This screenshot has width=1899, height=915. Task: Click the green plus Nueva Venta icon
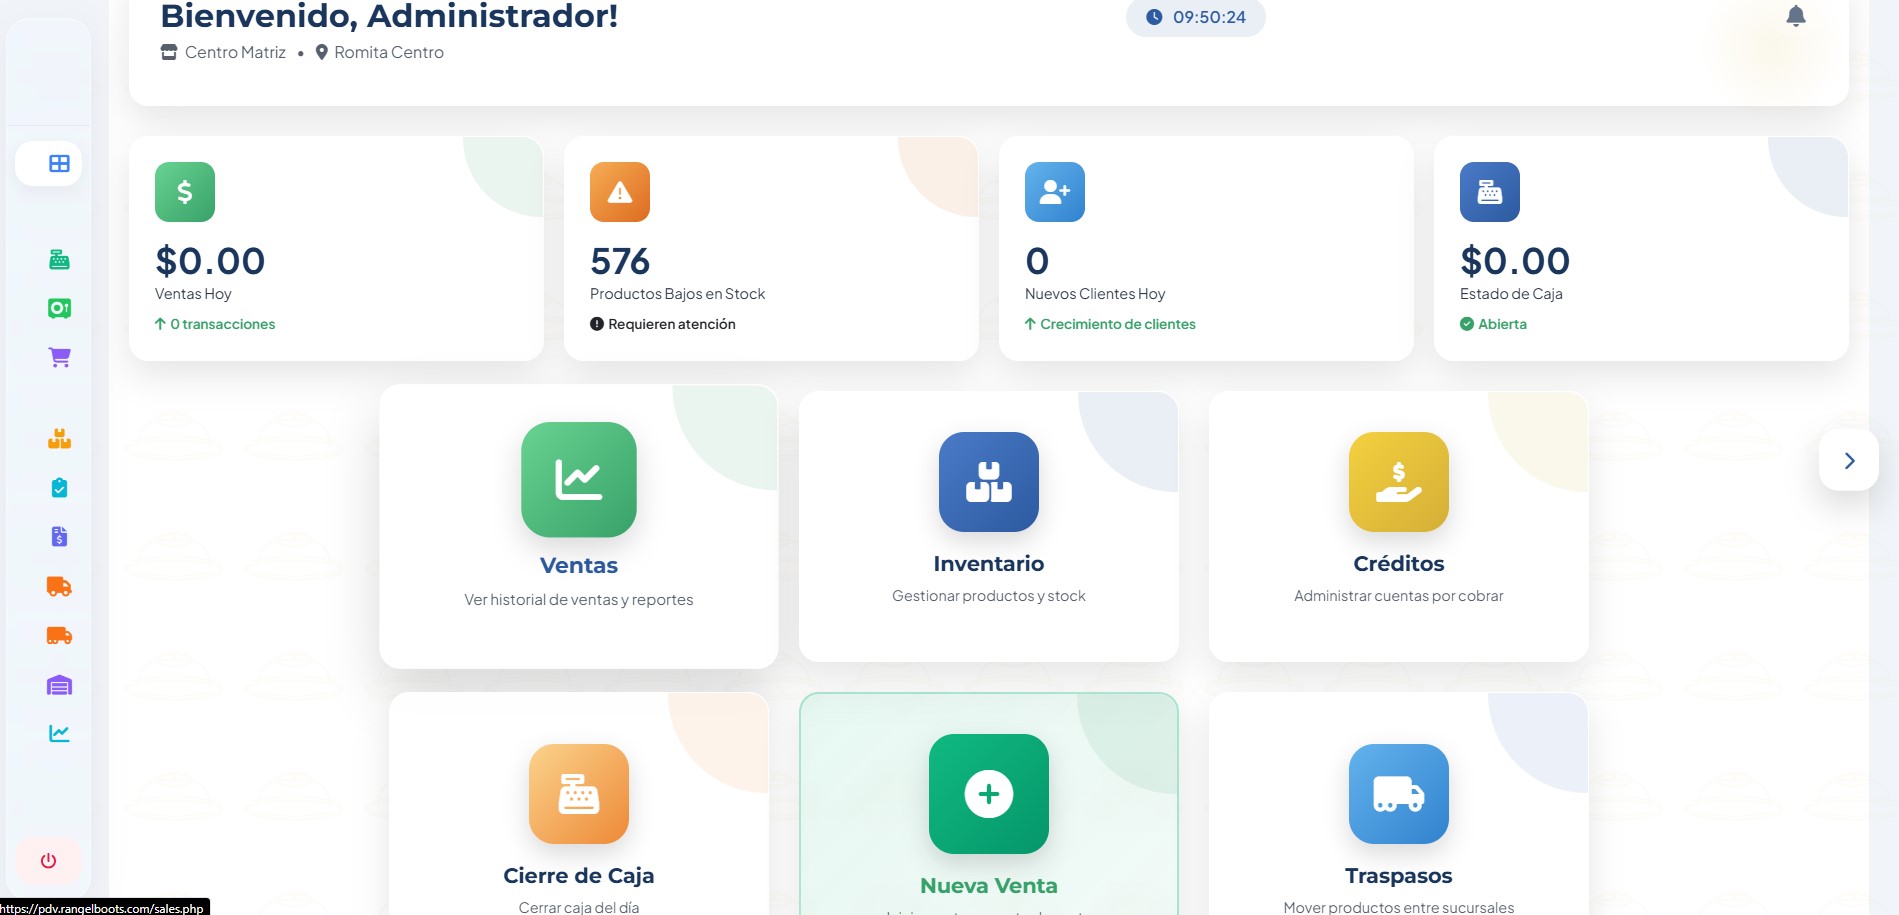pos(989,794)
